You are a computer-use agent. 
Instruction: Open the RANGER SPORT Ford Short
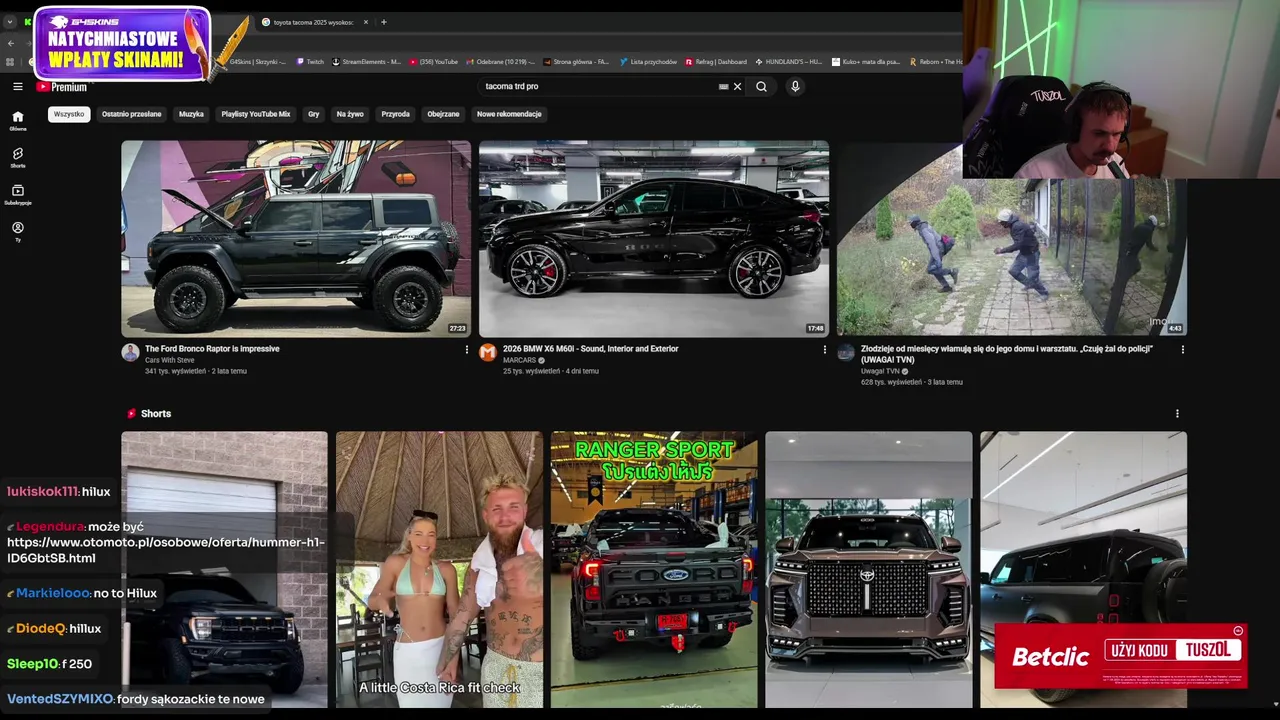pos(654,570)
